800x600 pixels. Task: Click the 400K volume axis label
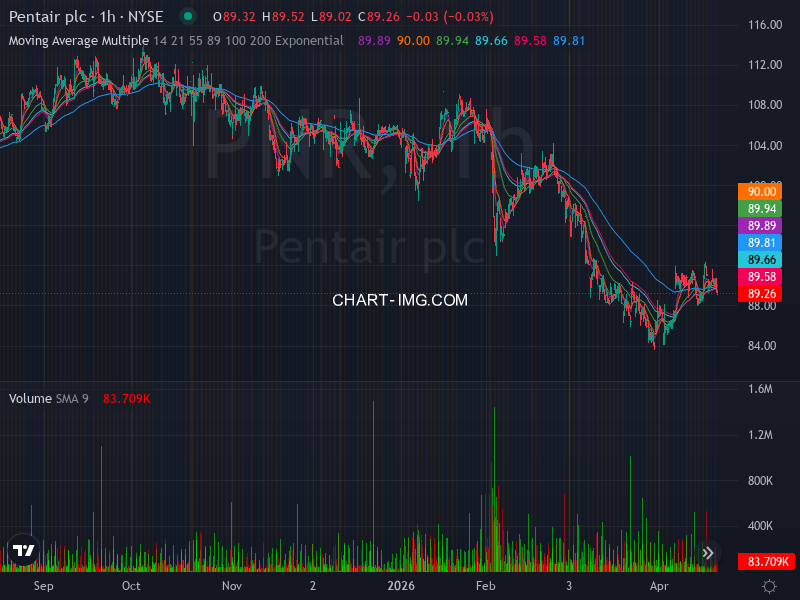point(760,526)
